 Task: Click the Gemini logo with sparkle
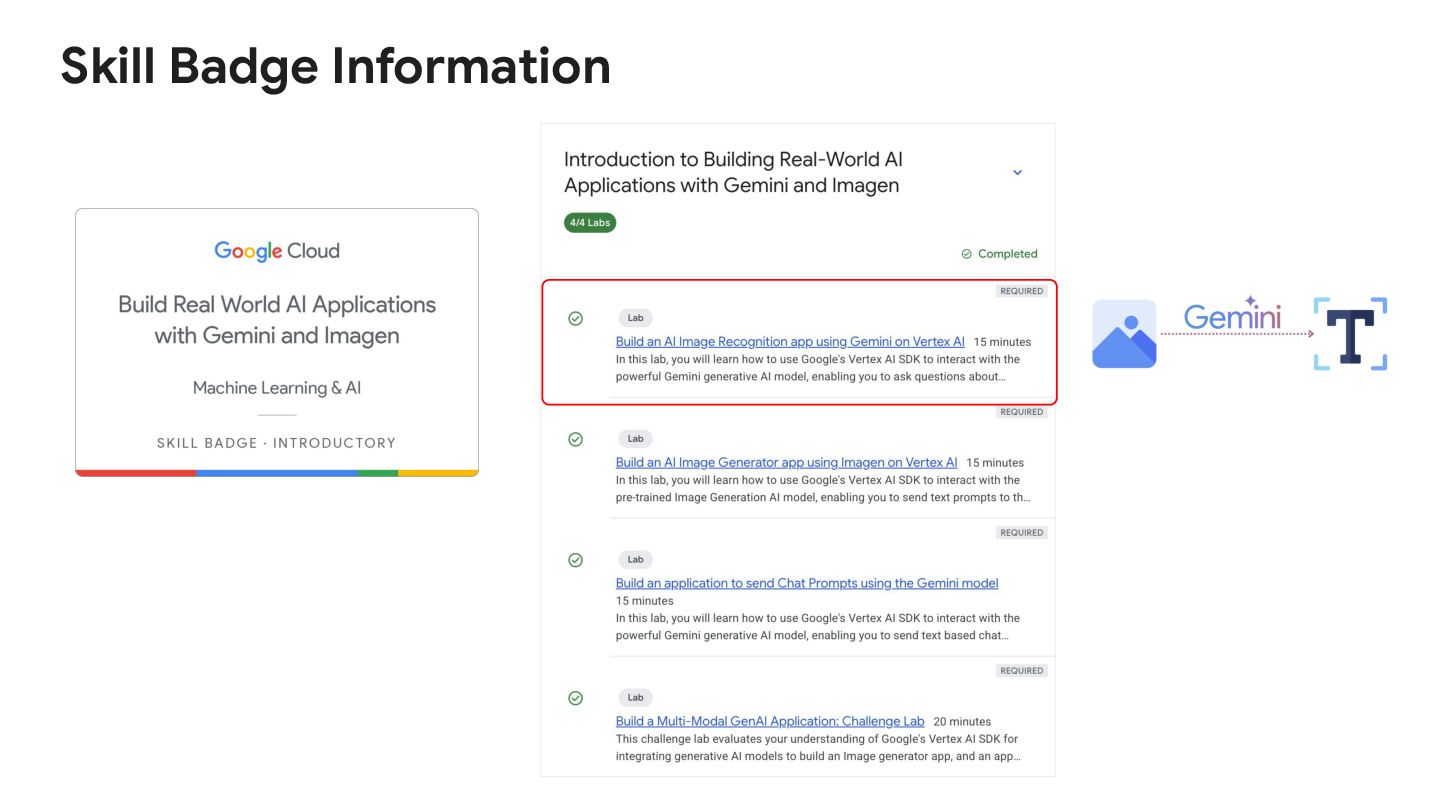[x=1232, y=315]
